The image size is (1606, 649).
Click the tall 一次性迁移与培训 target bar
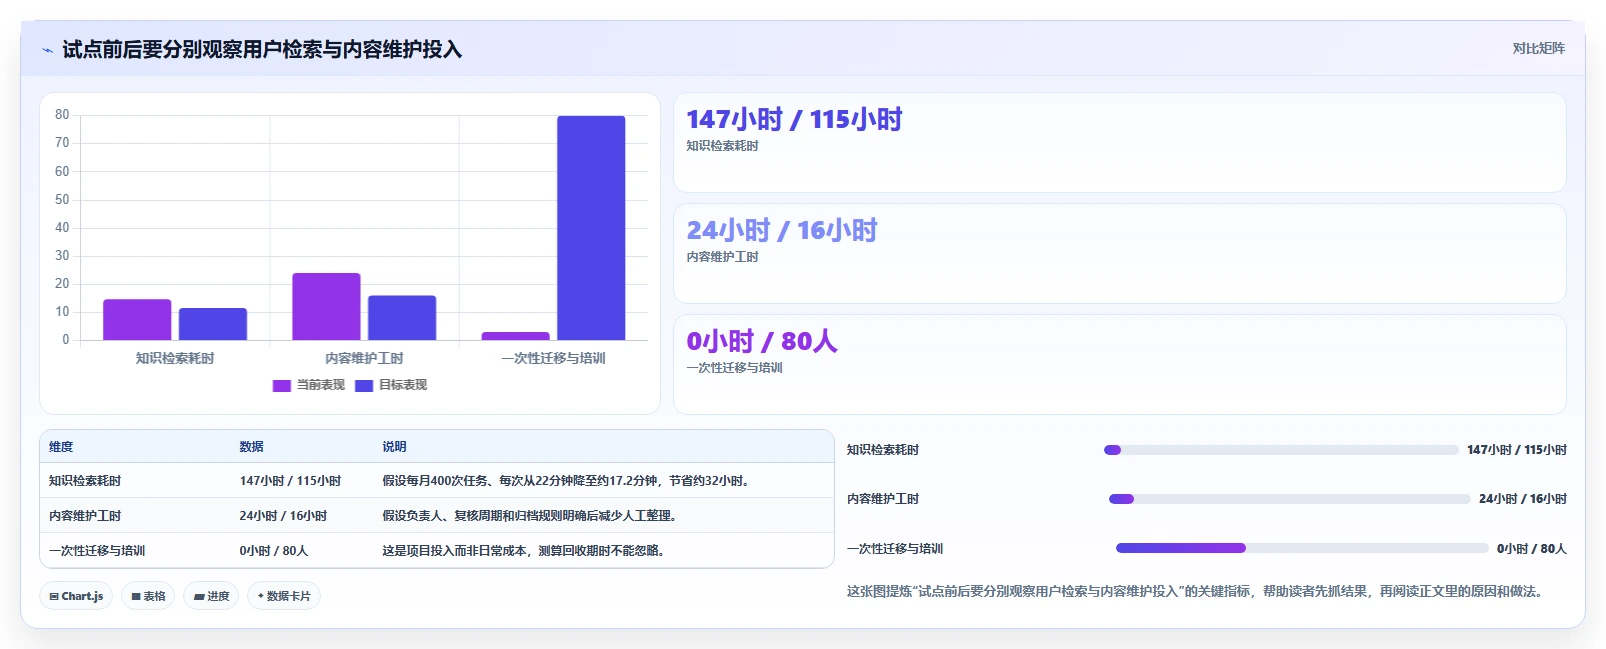coord(591,228)
